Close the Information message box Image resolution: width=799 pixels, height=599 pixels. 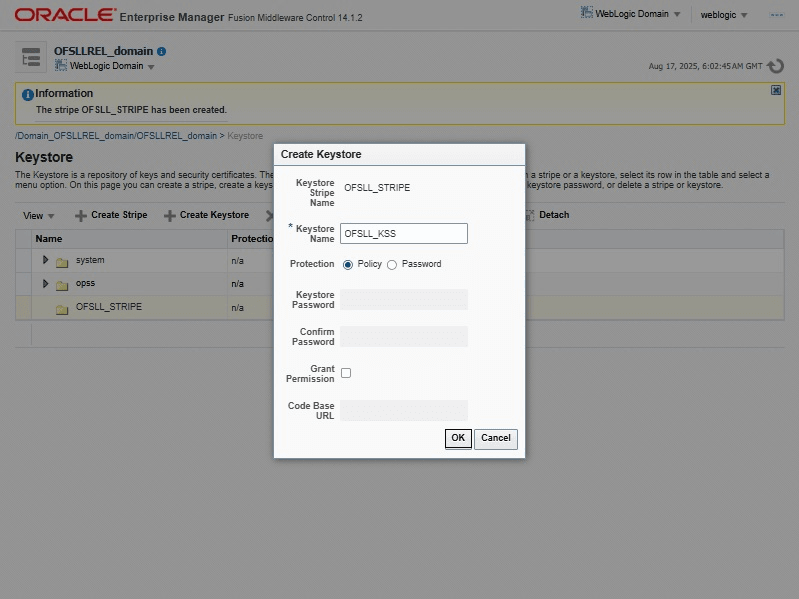pyautogui.click(x=776, y=90)
